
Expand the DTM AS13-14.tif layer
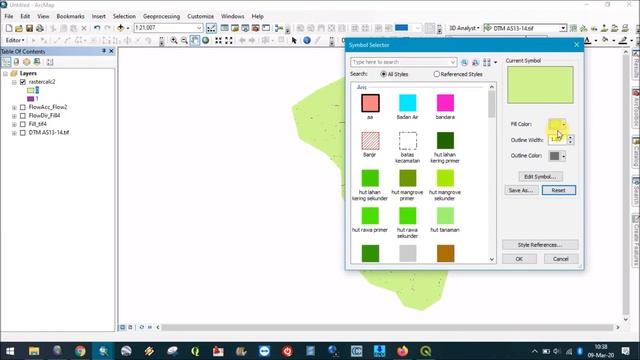14,133
